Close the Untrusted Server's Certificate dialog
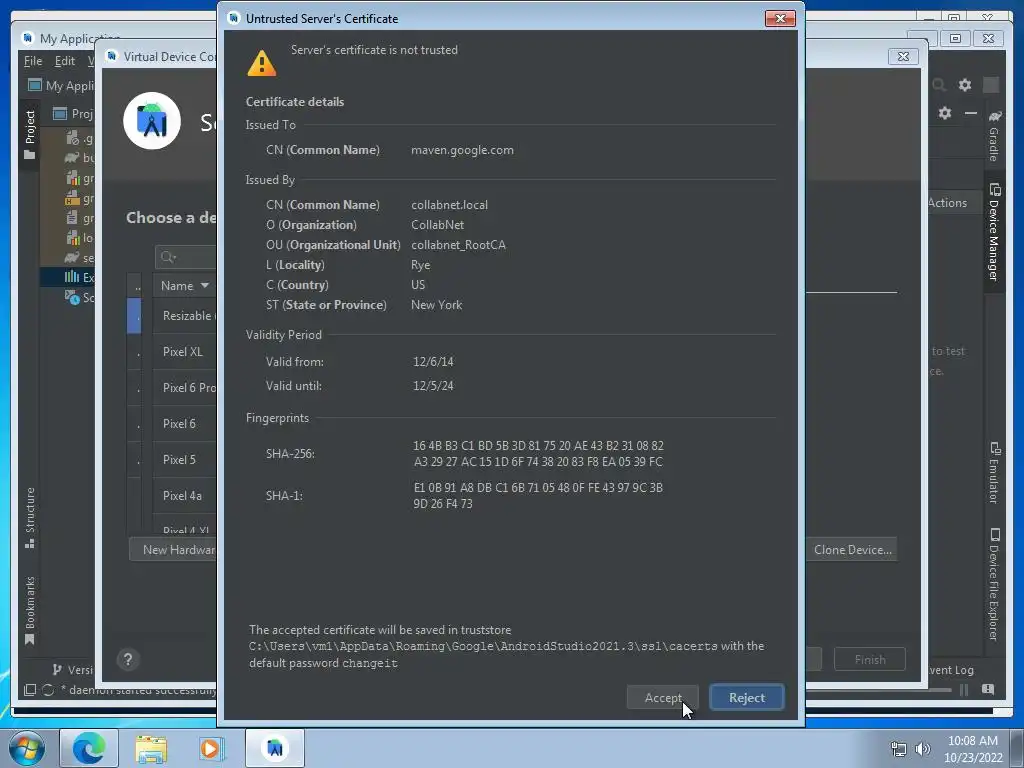1024x768 pixels. click(780, 18)
